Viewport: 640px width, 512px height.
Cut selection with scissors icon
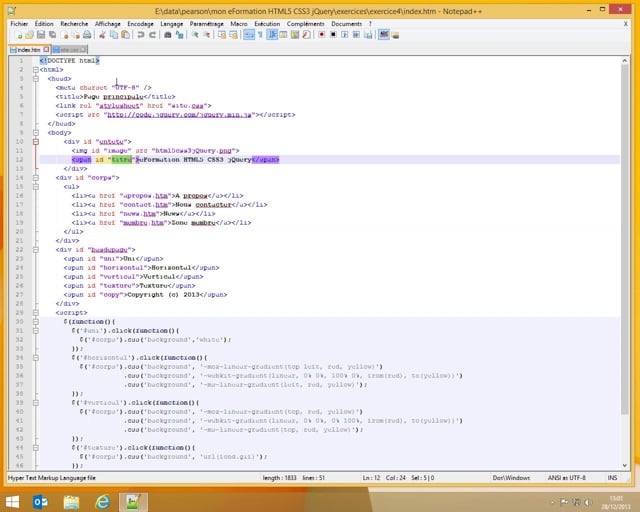tap(102, 35)
